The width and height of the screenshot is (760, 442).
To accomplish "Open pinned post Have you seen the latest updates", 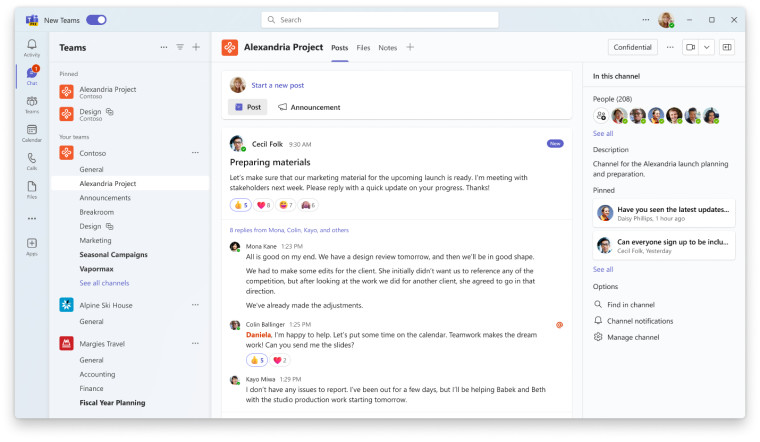I will [664, 213].
